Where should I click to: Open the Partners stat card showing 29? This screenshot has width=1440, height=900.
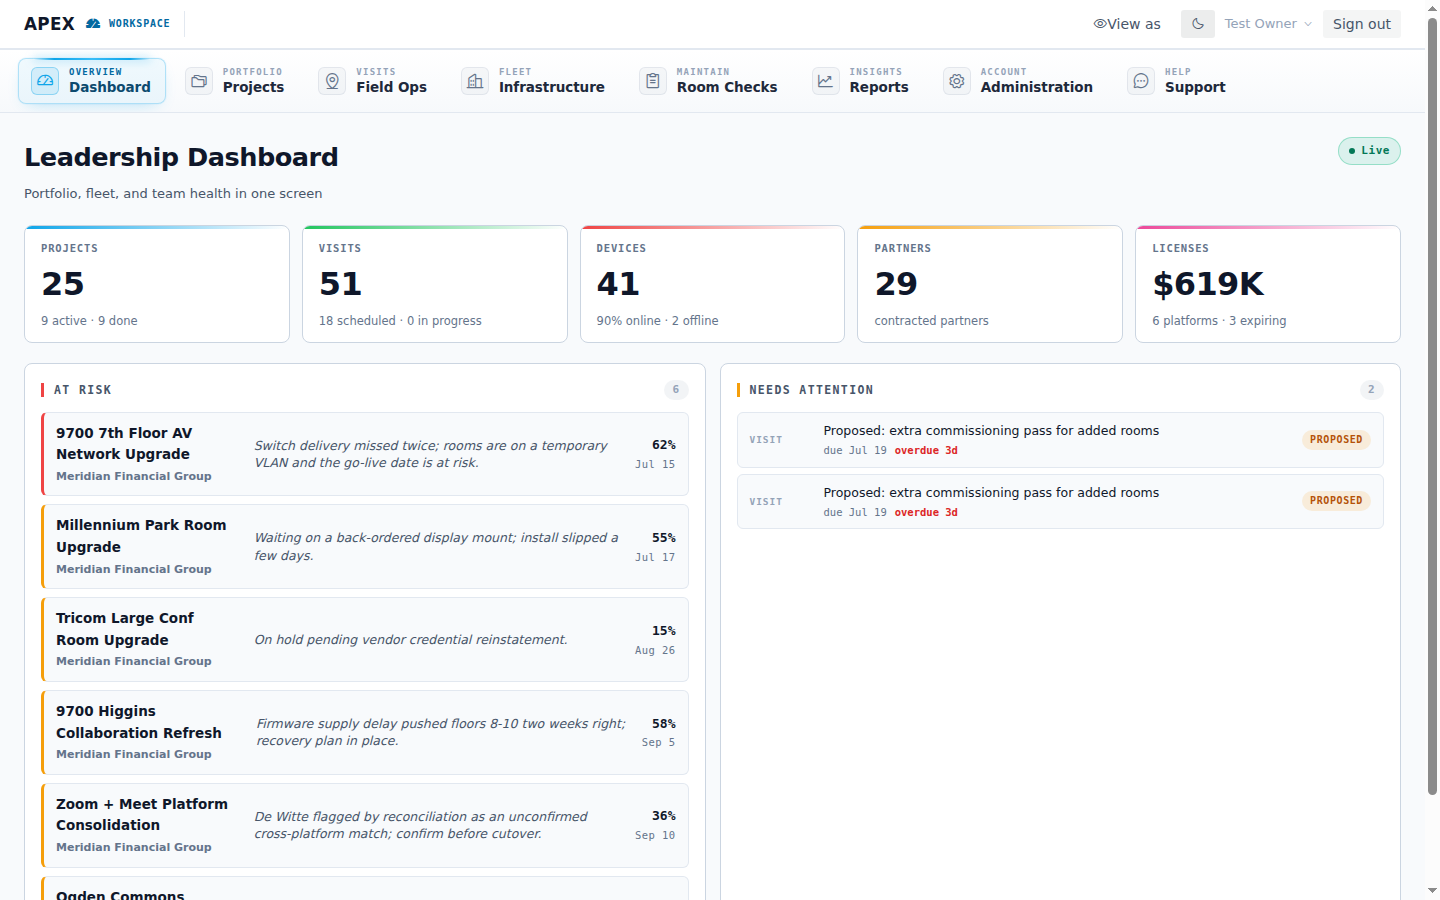click(990, 284)
